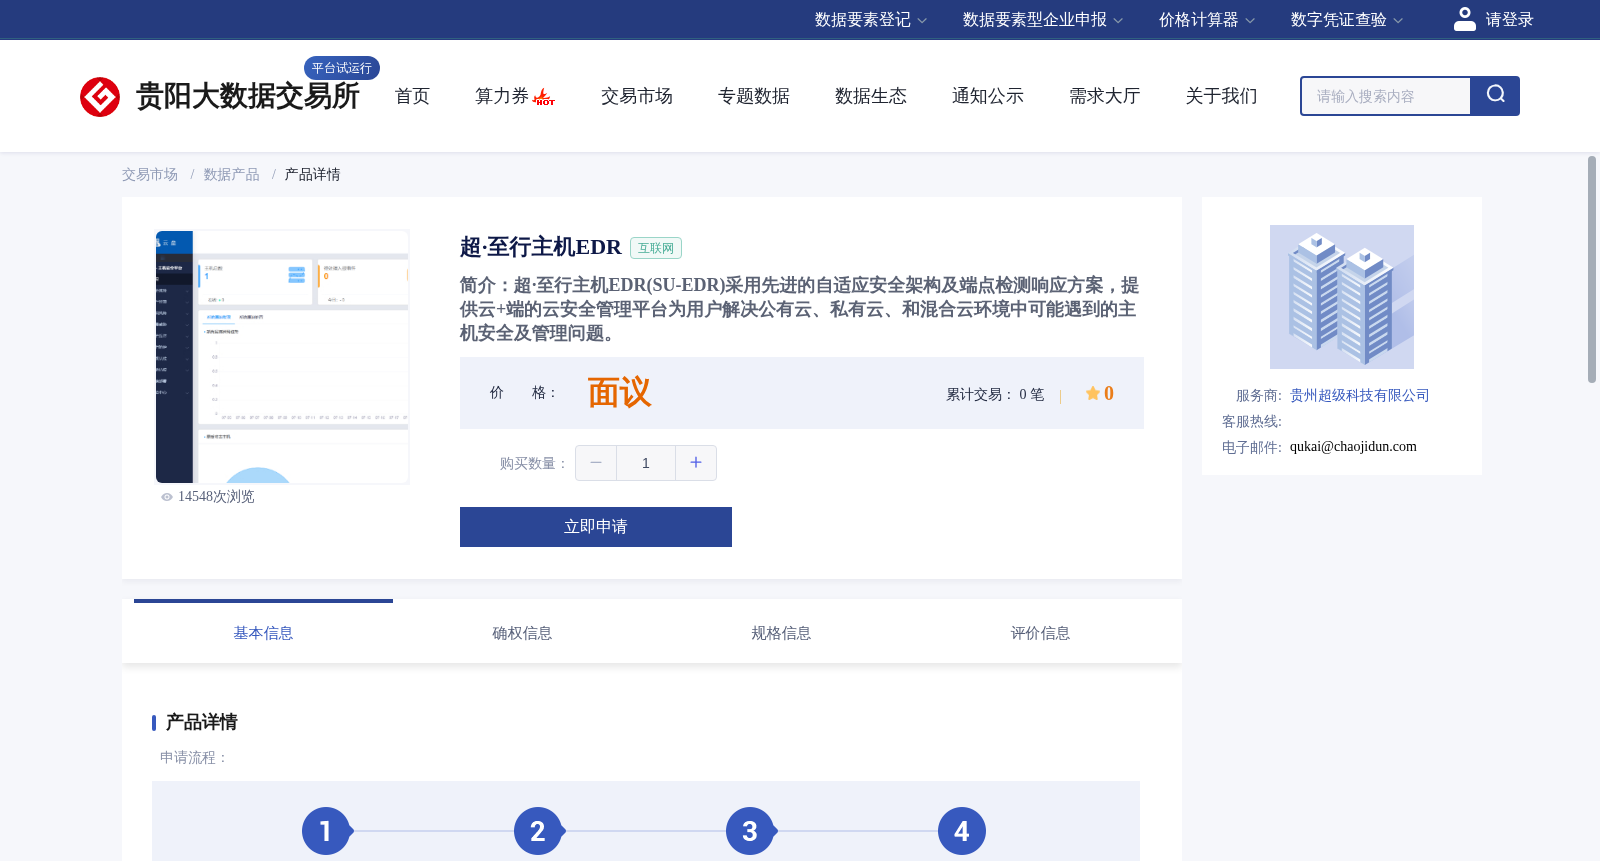Open the 数字凭证查验 dropdown menu
Image resolution: width=1600 pixels, height=861 pixels.
point(1346,20)
